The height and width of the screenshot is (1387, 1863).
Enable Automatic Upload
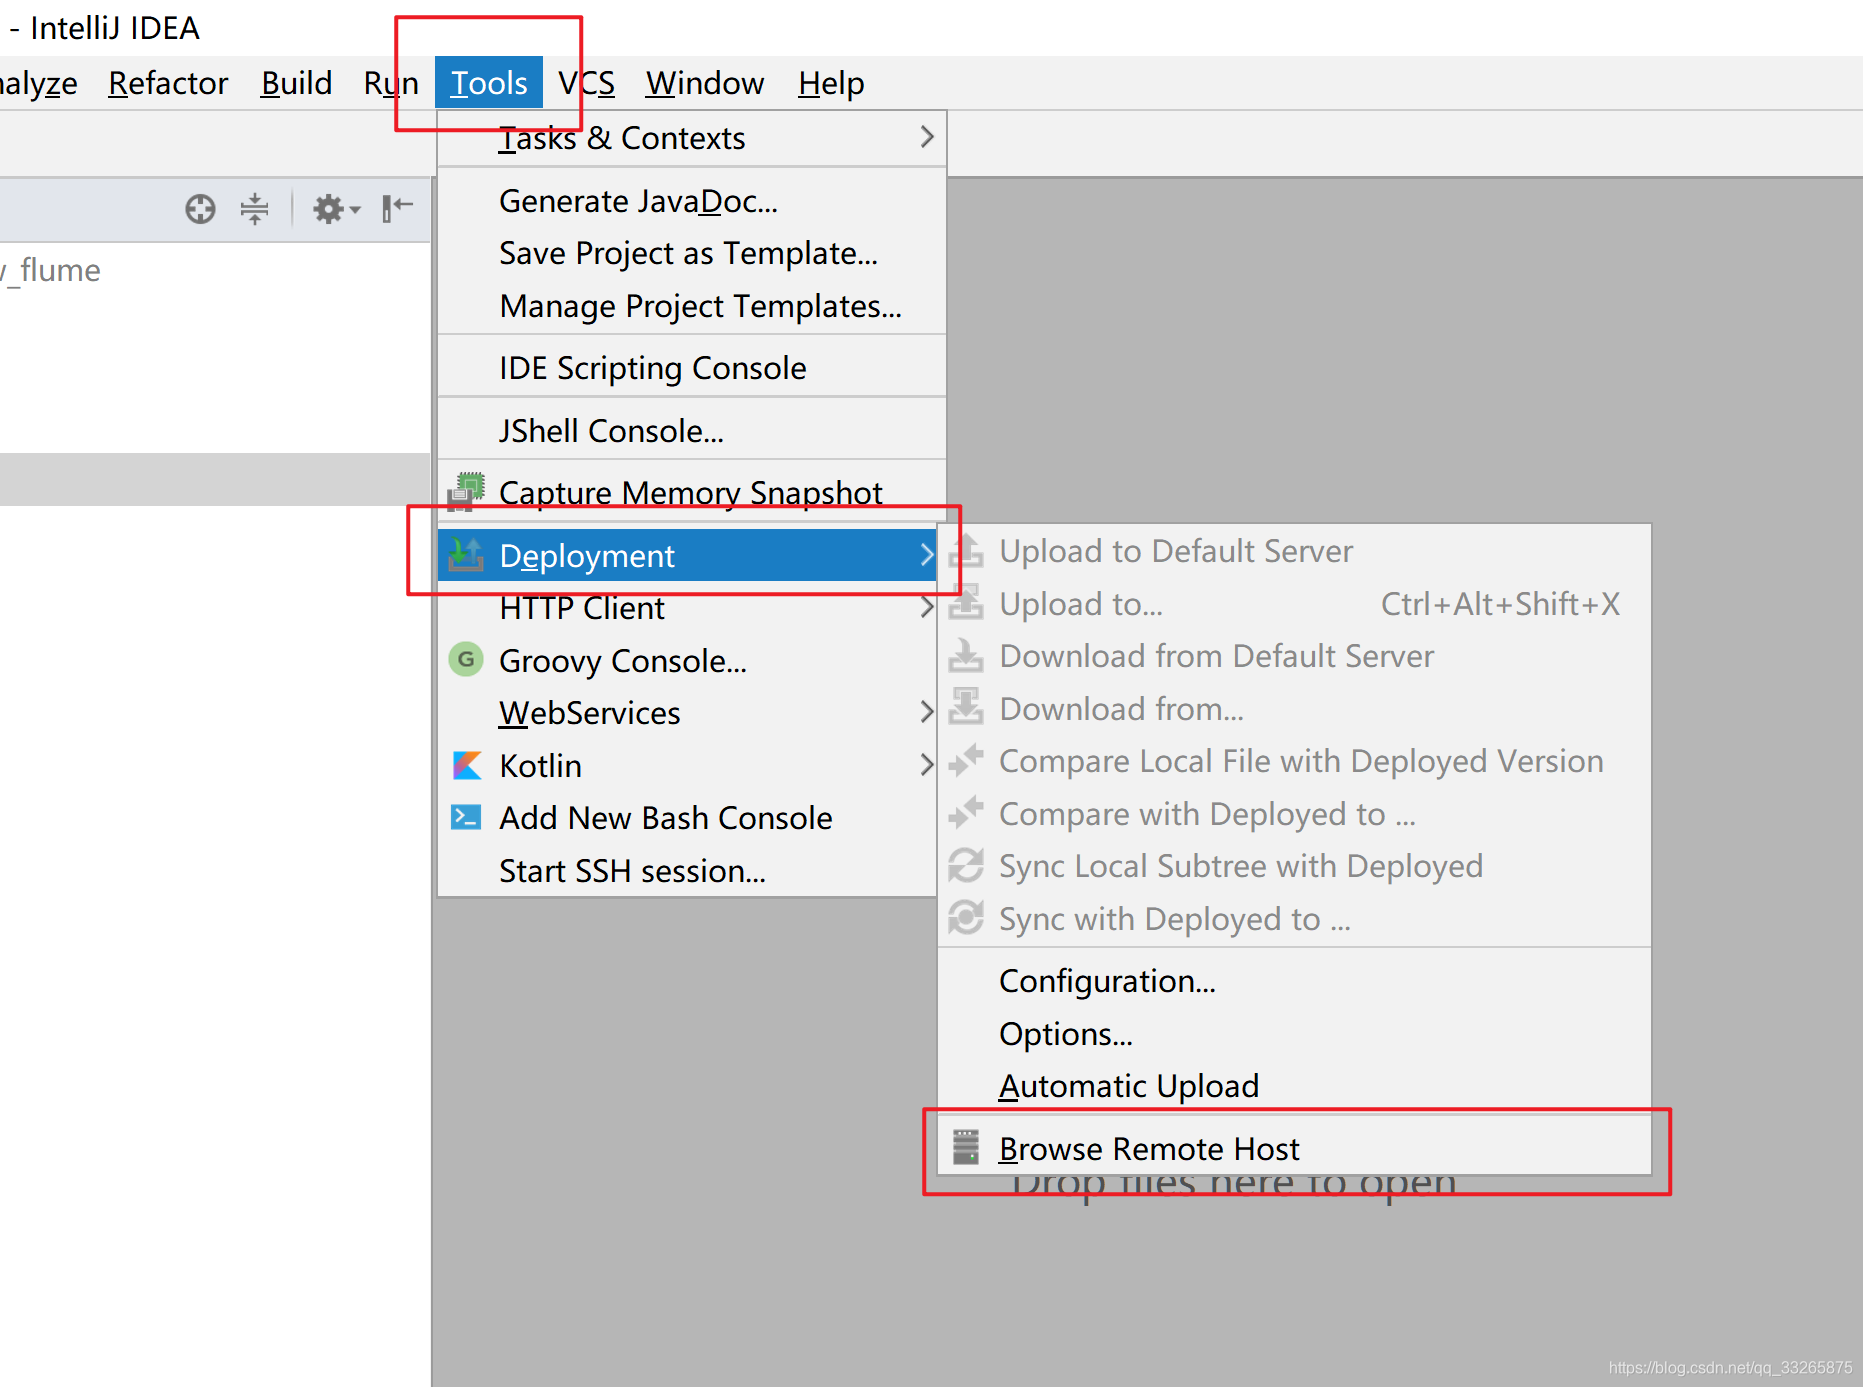click(1129, 1085)
